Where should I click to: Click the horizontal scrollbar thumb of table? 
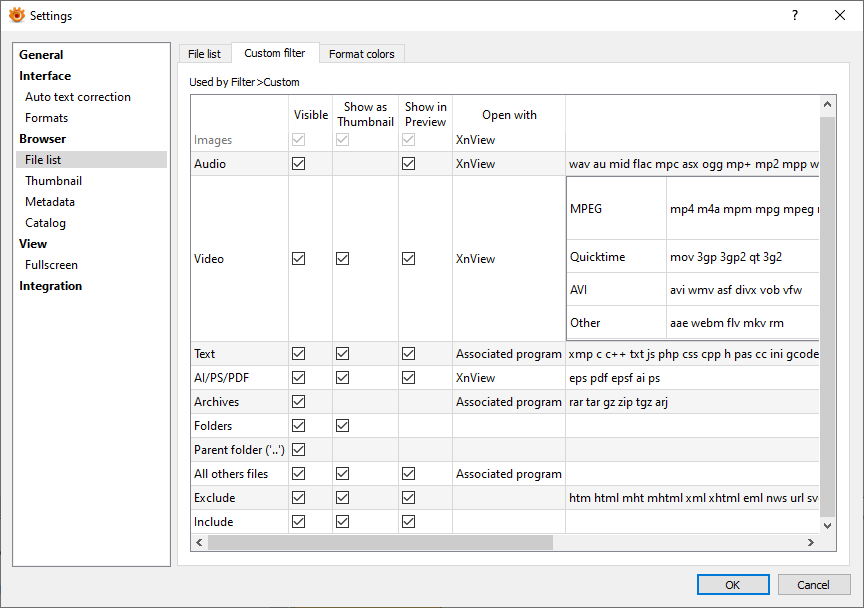[x=380, y=542]
